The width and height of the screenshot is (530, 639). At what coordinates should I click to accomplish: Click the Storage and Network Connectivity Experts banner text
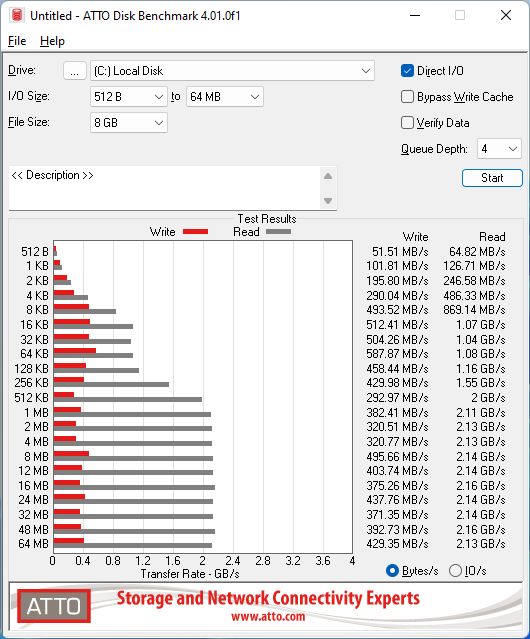click(x=268, y=598)
